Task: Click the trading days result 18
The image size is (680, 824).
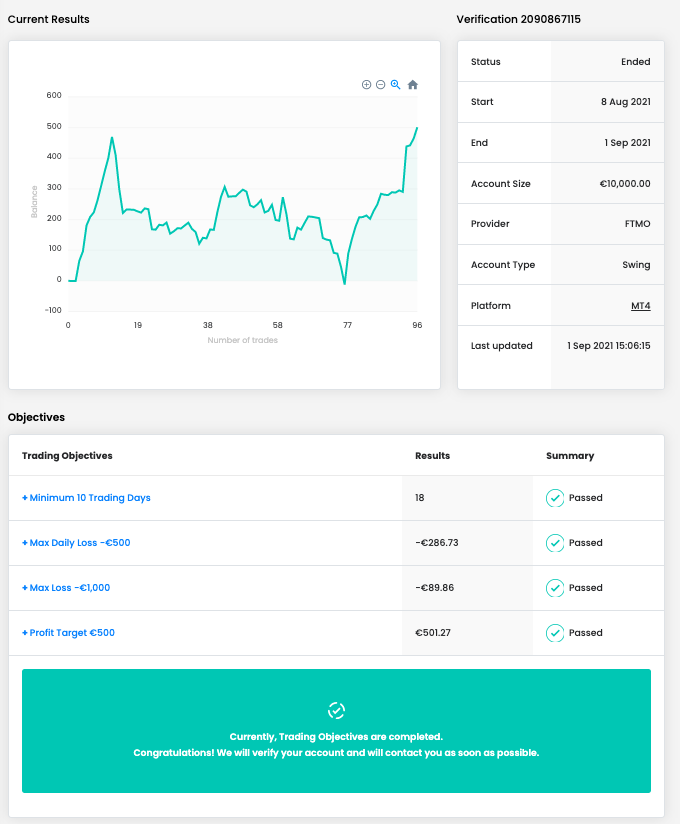Action: (x=419, y=498)
